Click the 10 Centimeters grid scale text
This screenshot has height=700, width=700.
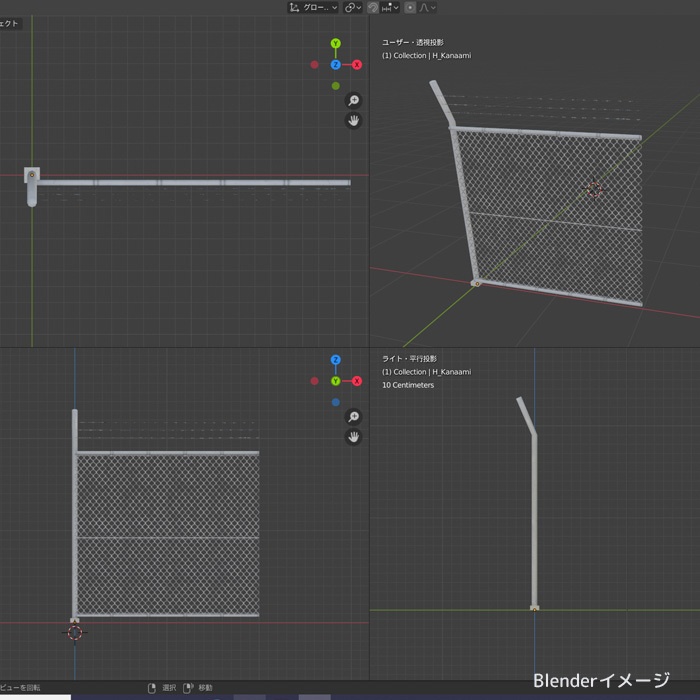pyautogui.click(x=408, y=385)
